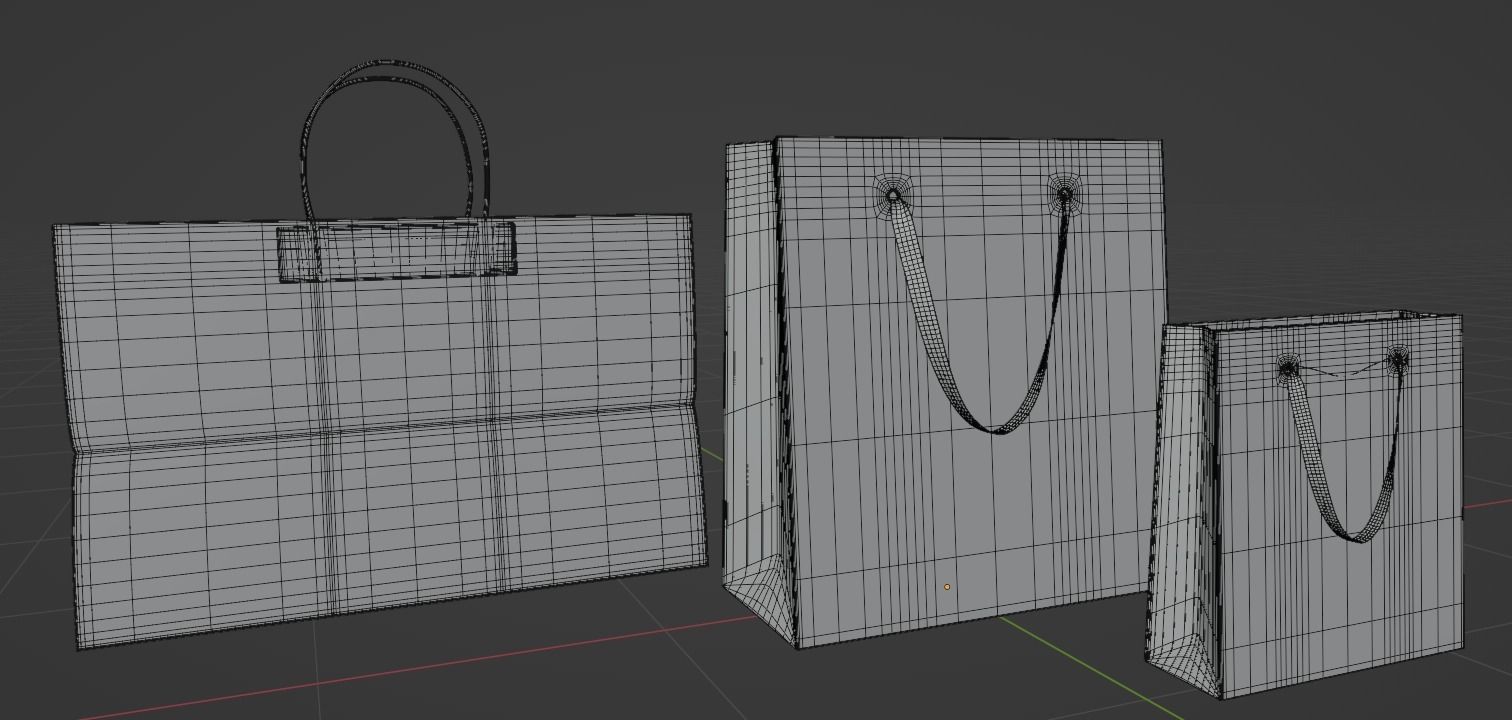The height and width of the screenshot is (720, 1512).
Task: Select the wide handbag mesh on the left
Action: 380,430
